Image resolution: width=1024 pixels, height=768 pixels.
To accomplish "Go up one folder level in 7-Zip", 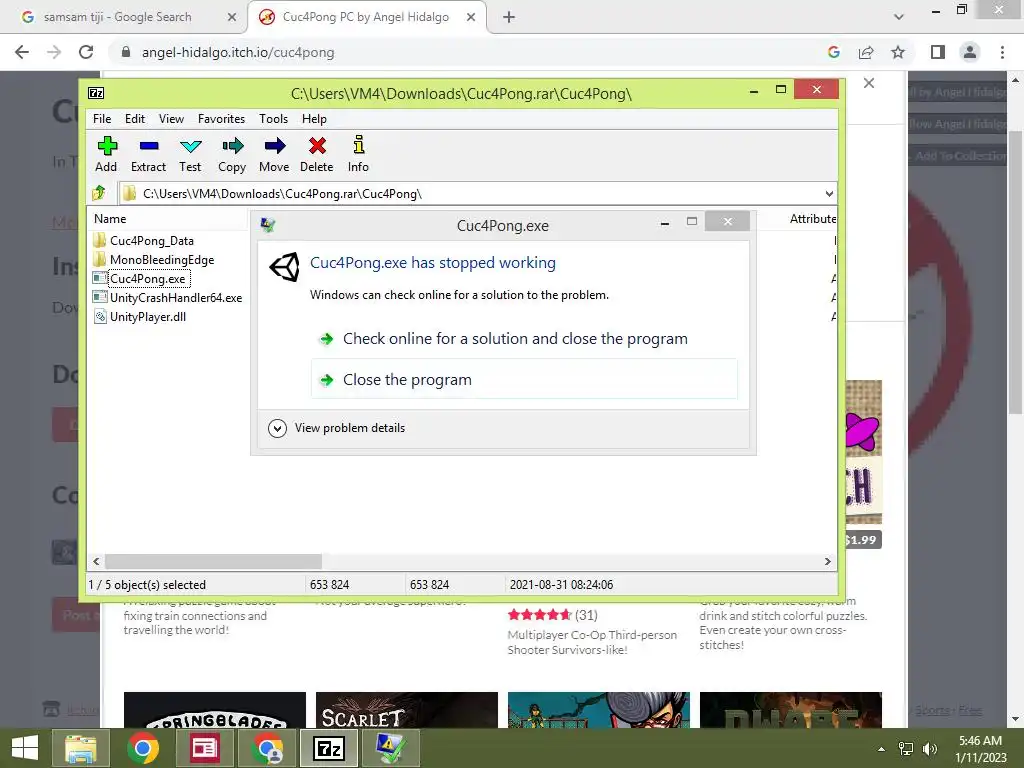I will 99,193.
